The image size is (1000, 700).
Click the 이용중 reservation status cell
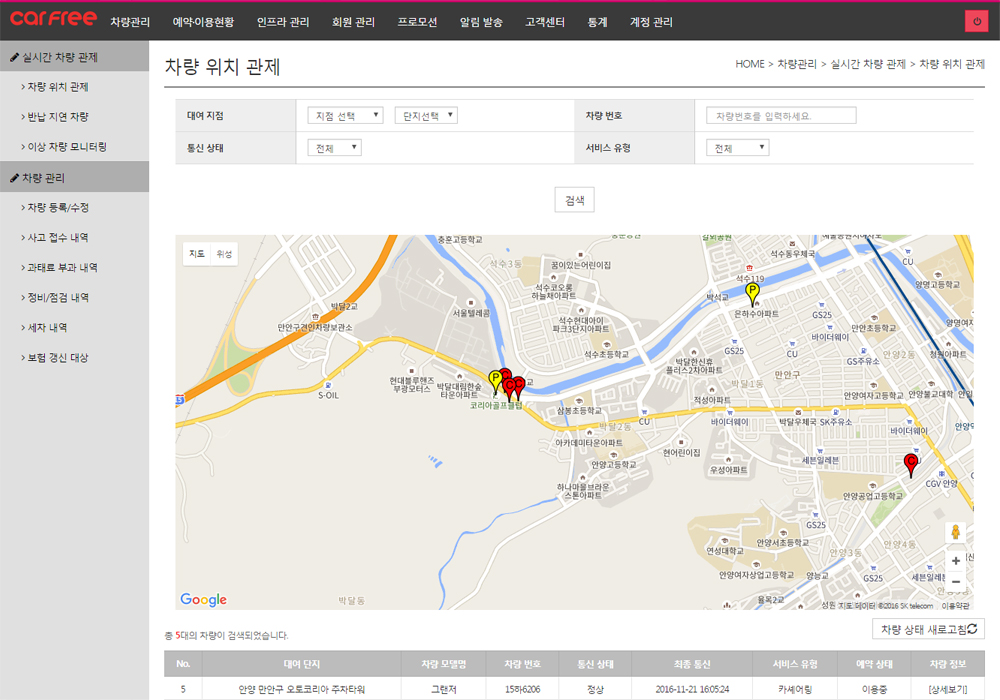[874, 689]
